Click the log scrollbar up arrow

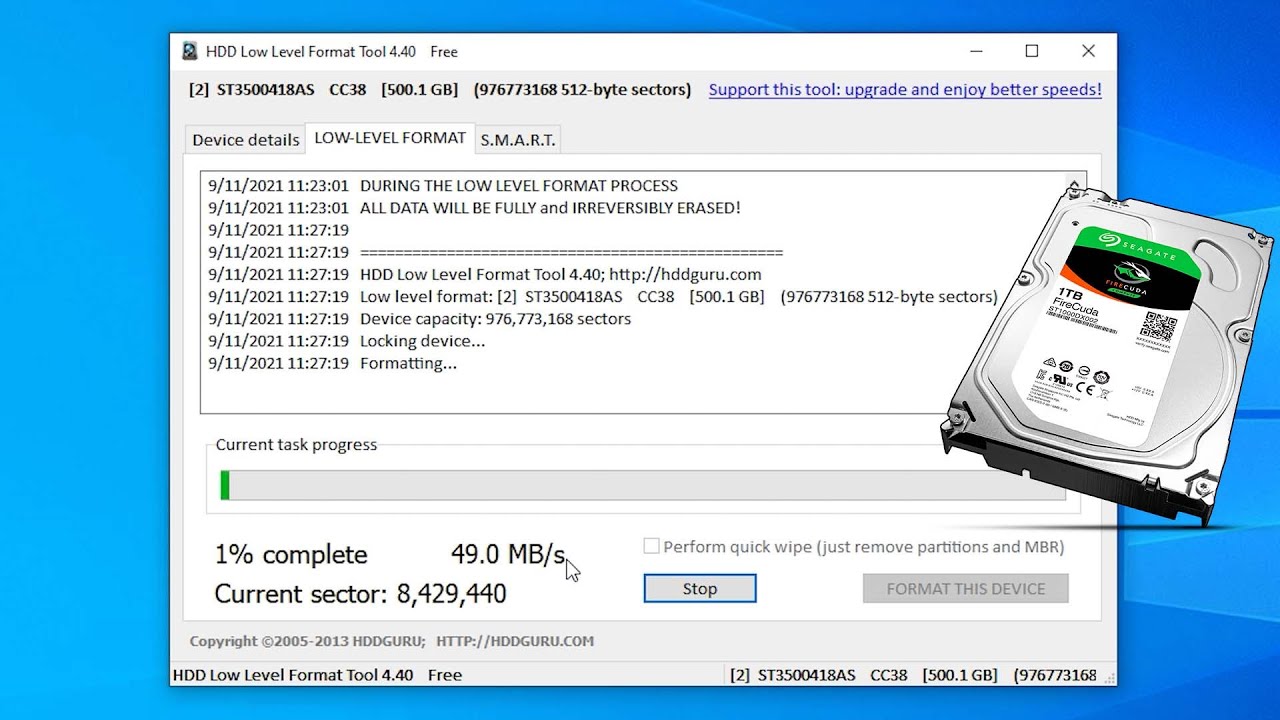pyautogui.click(x=1074, y=186)
